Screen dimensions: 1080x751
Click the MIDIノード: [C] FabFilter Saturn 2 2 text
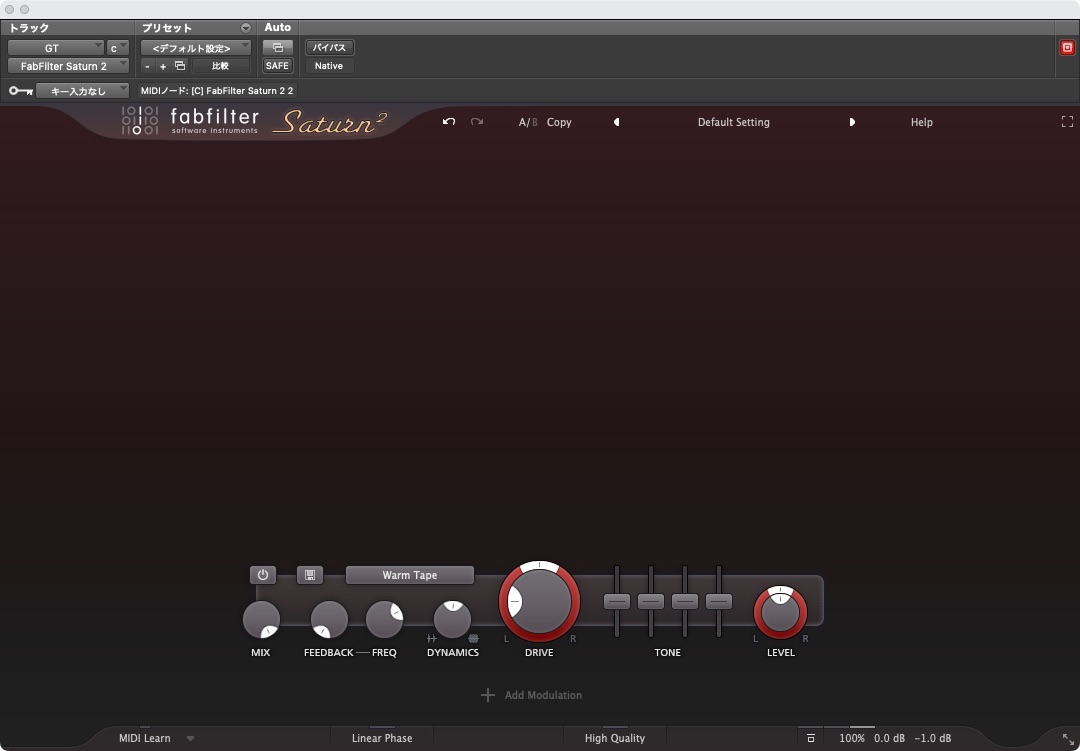217,90
